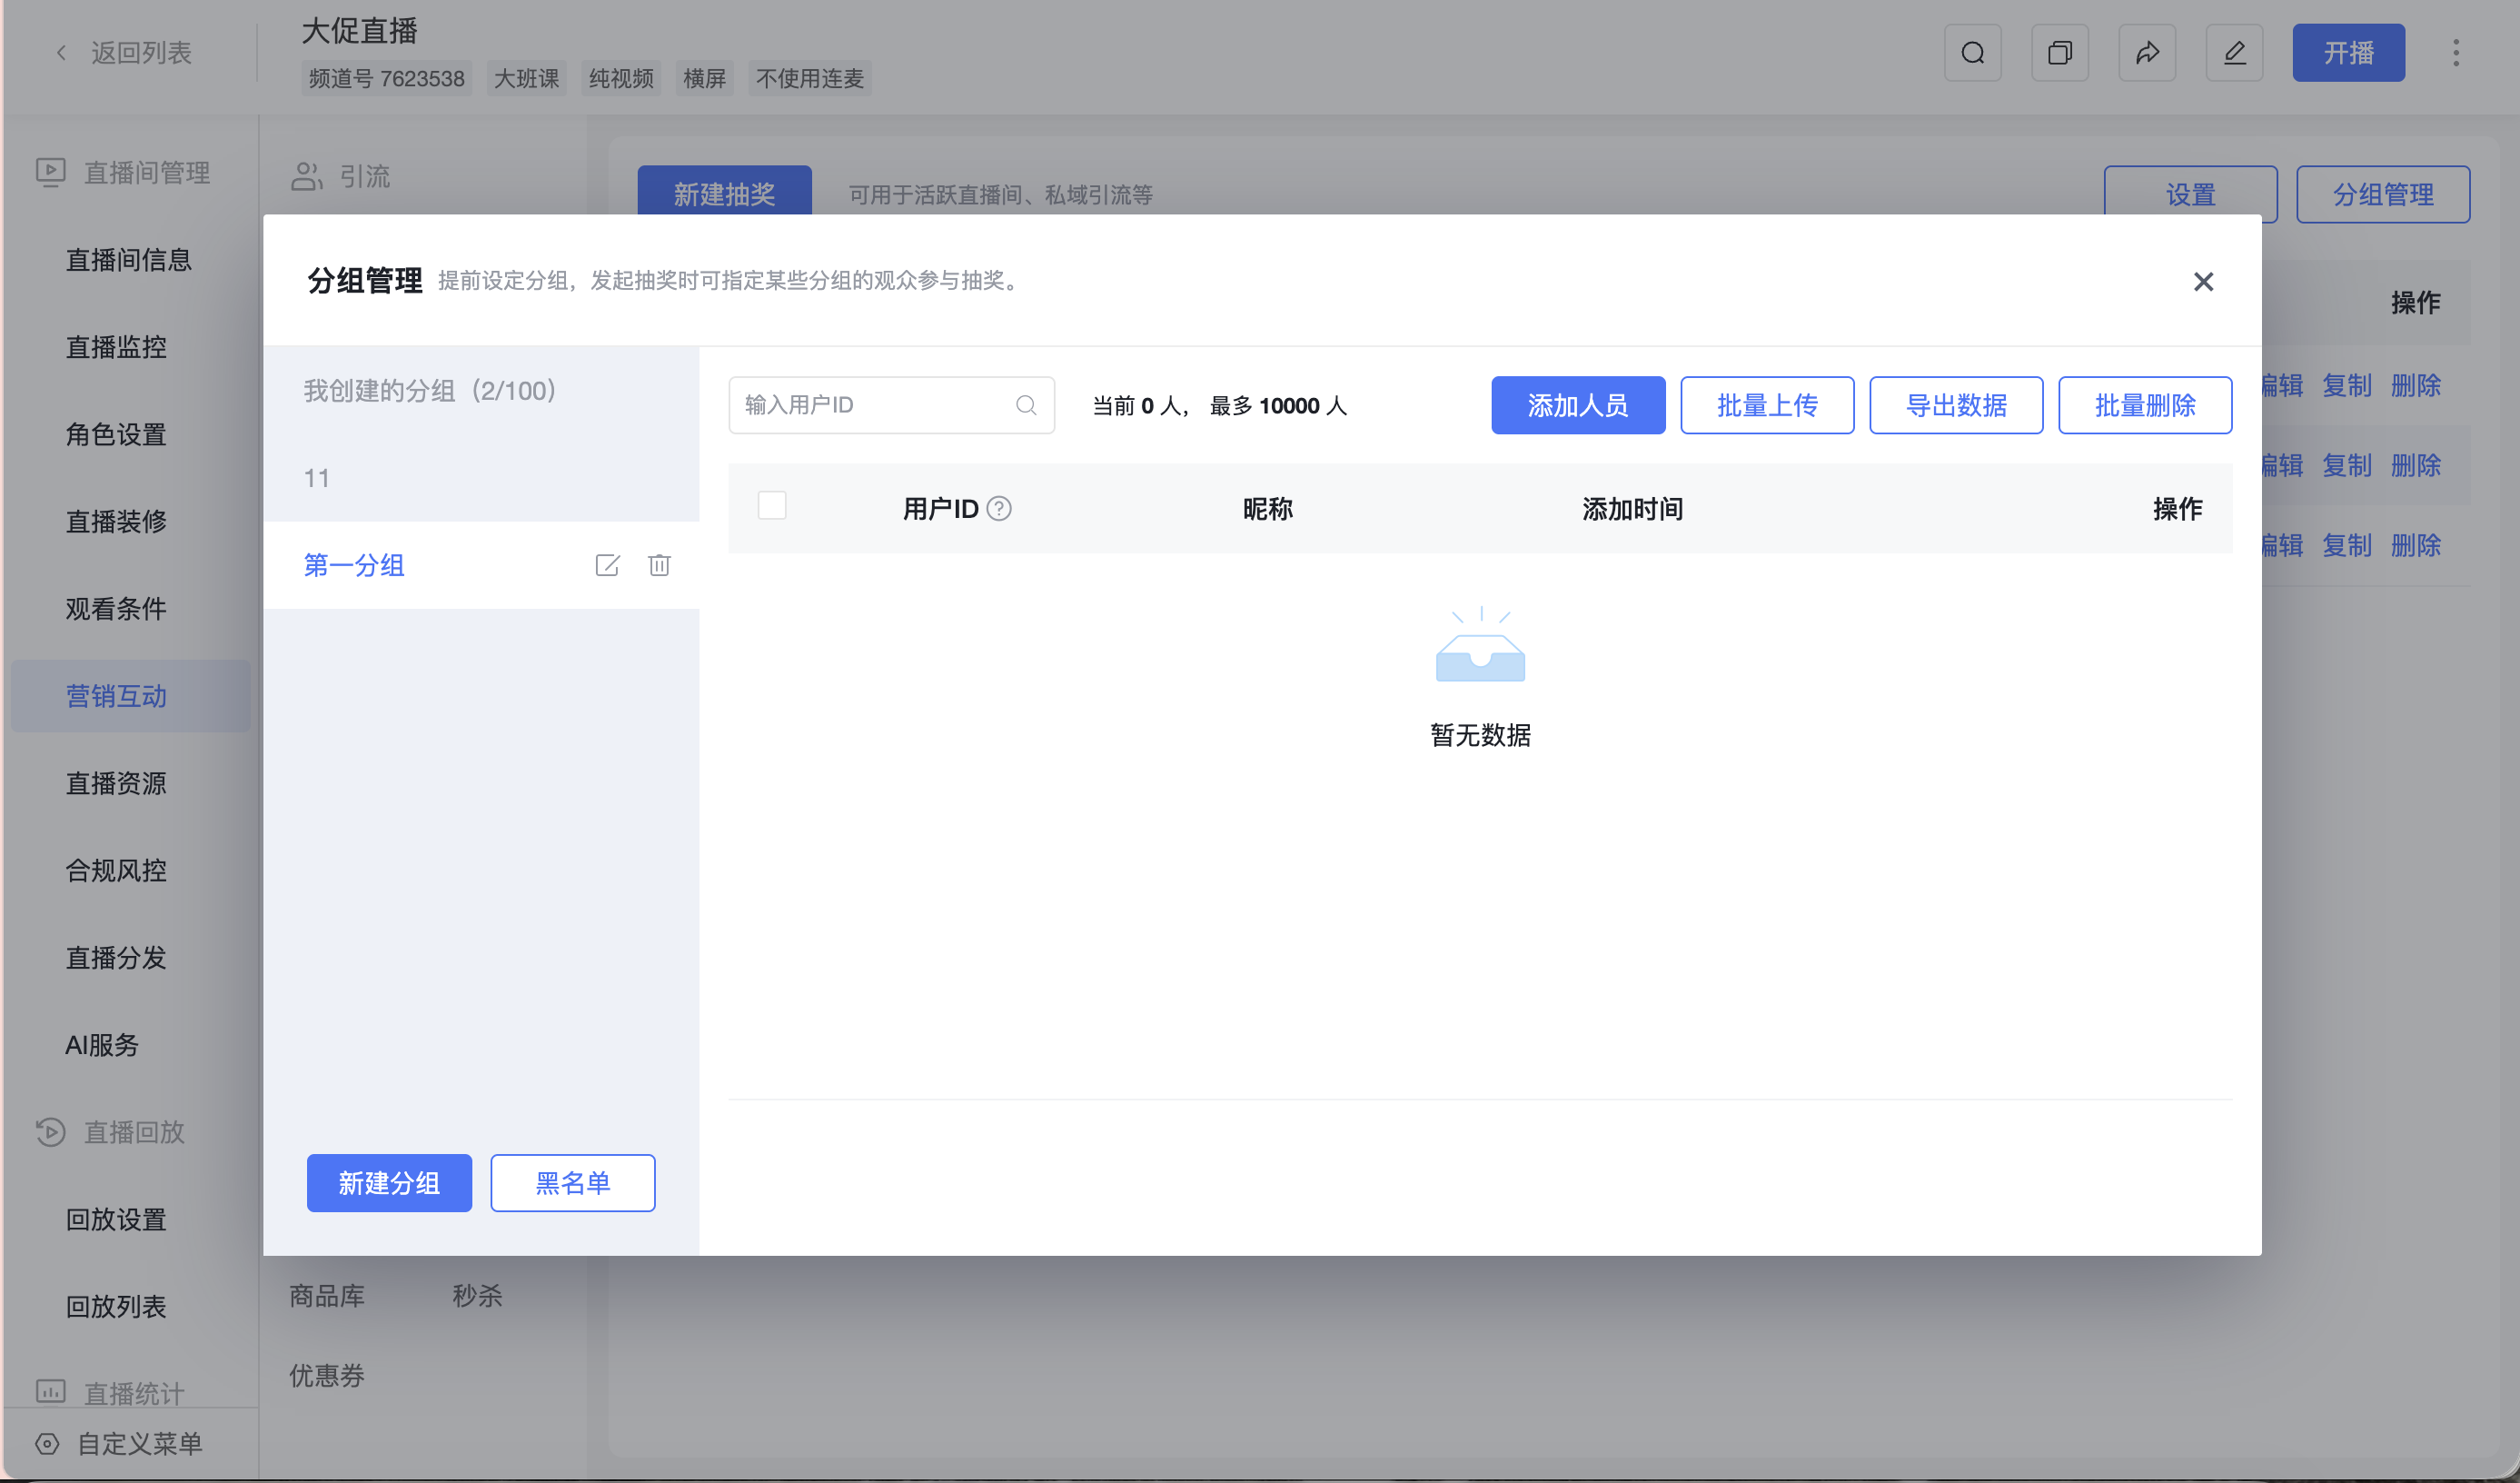Open 回放列表 in sidebar
This screenshot has height=1483, width=2520.
(x=116, y=1307)
